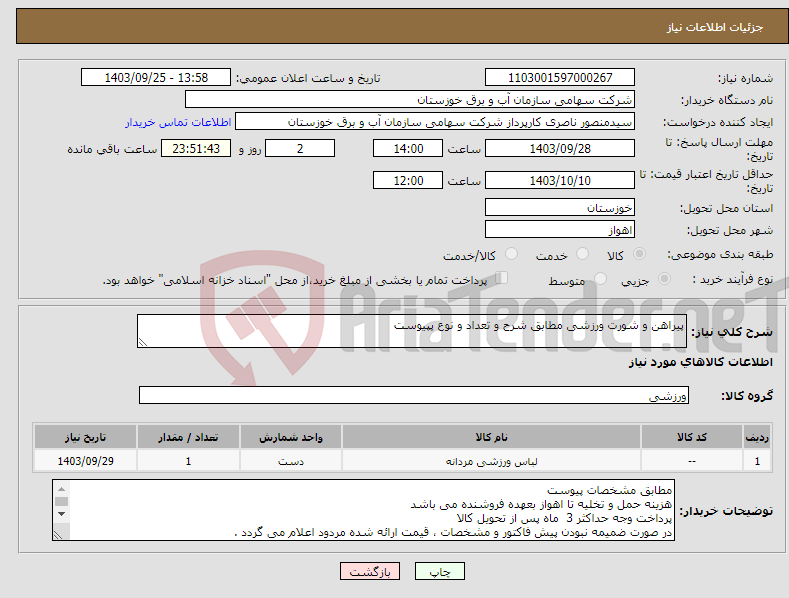
Task: Click the هزینه حمل و تخلیه note line
Action: tap(541, 504)
